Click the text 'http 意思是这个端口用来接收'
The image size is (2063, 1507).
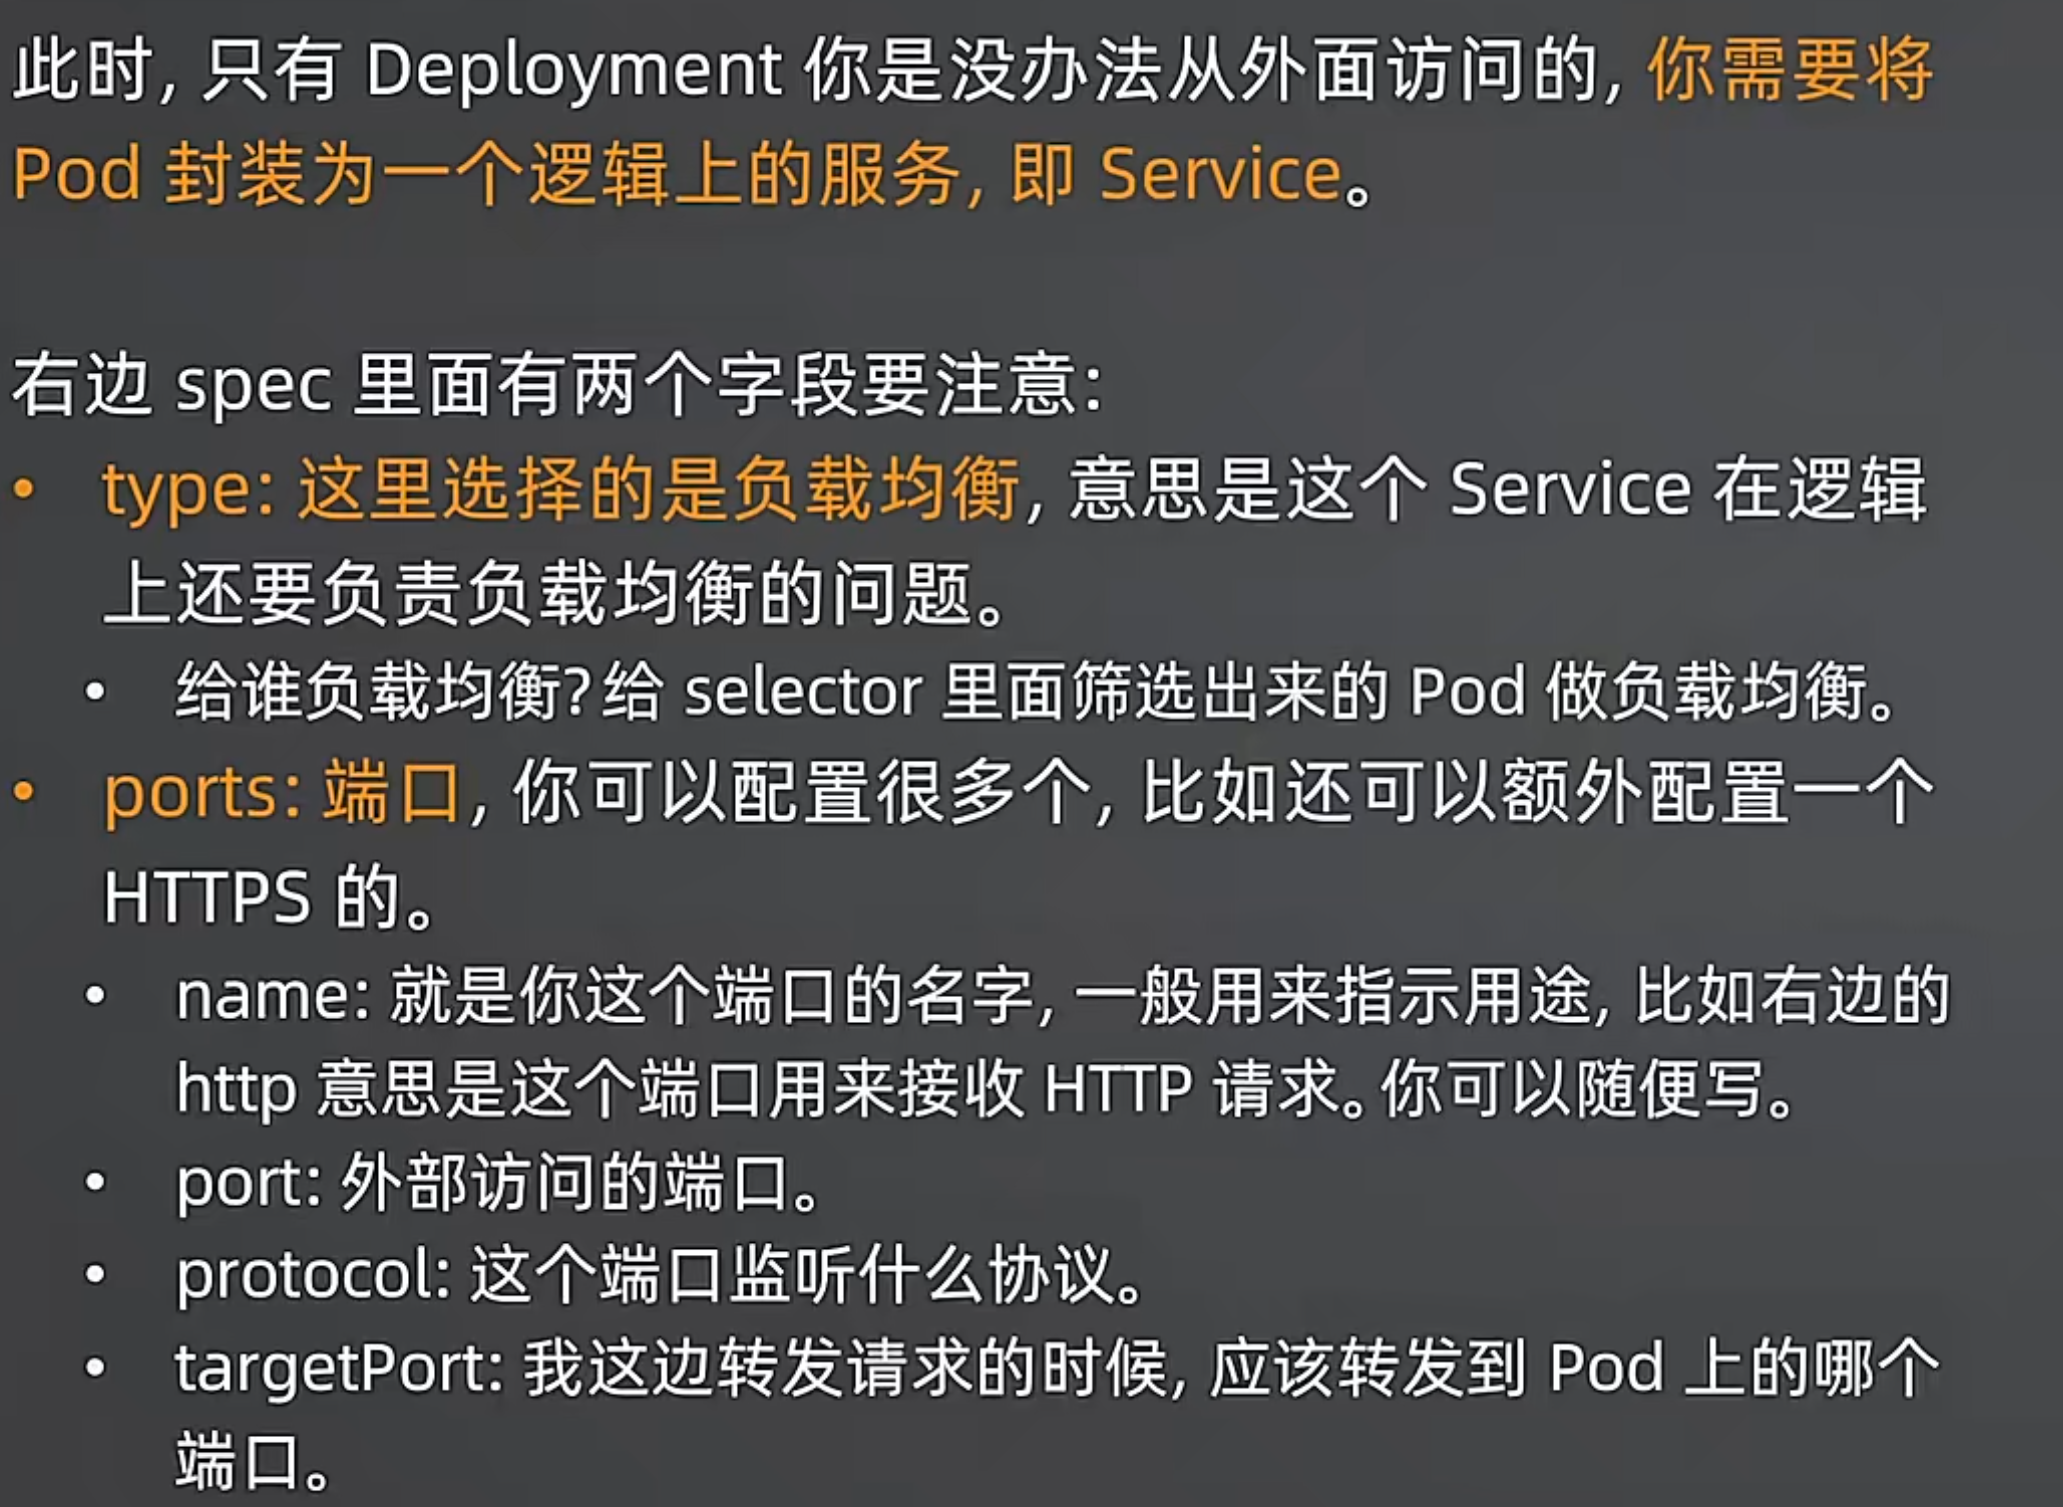click(x=600, y=1088)
